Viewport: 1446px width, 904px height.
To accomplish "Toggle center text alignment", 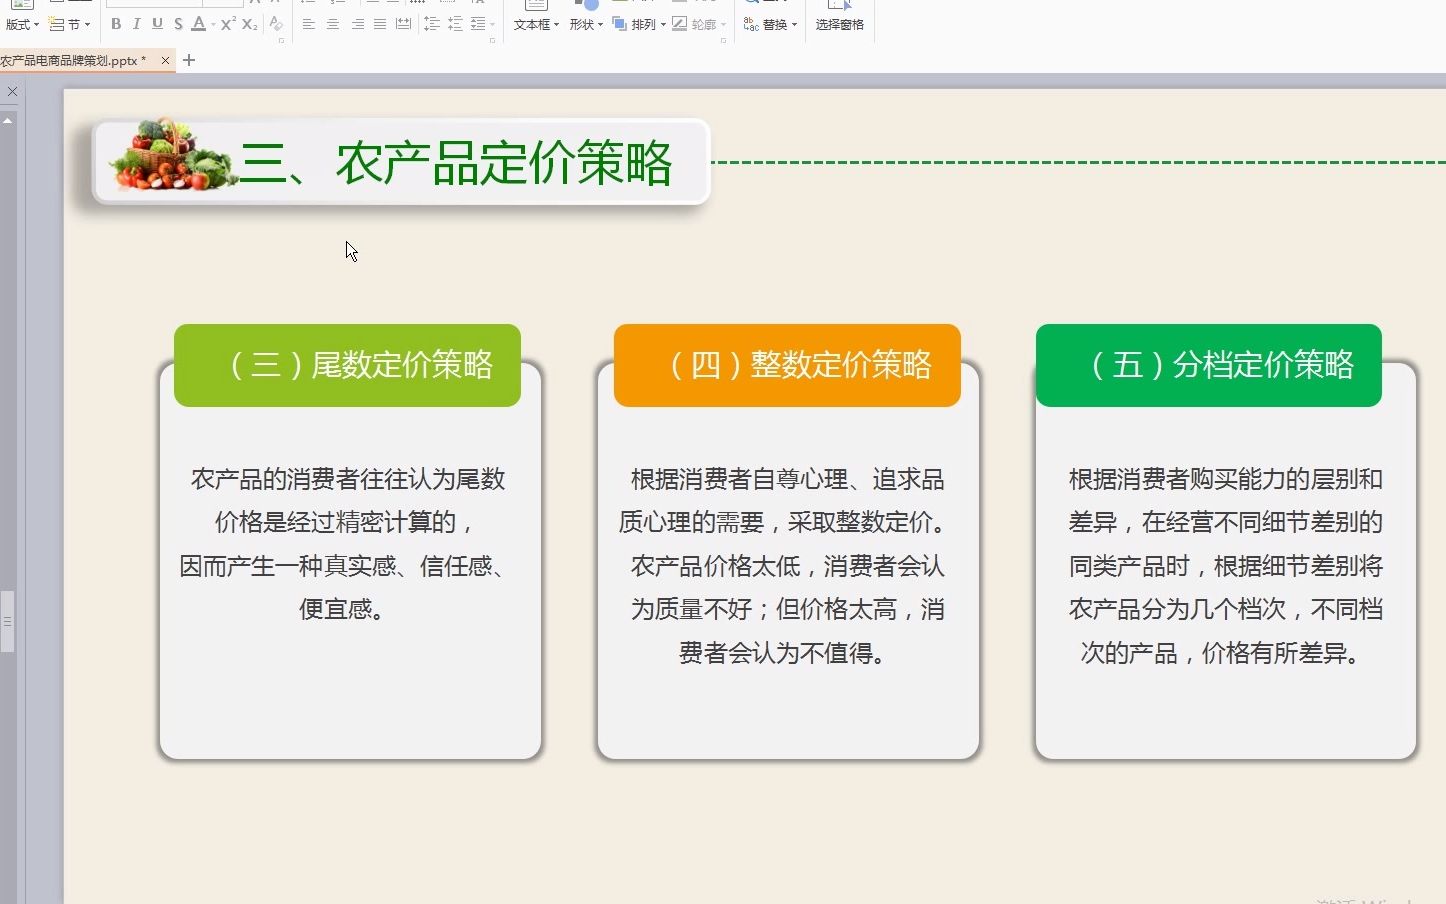I will (331, 24).
